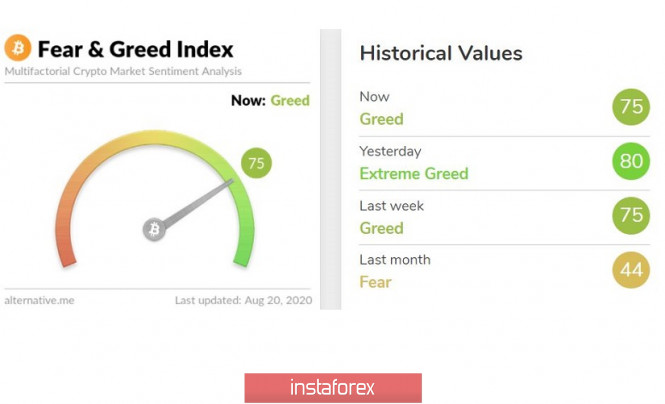Click the grey Bitcoin gauge pivot icon
Screen dimensions: 665x404
[x=154, y=229]
